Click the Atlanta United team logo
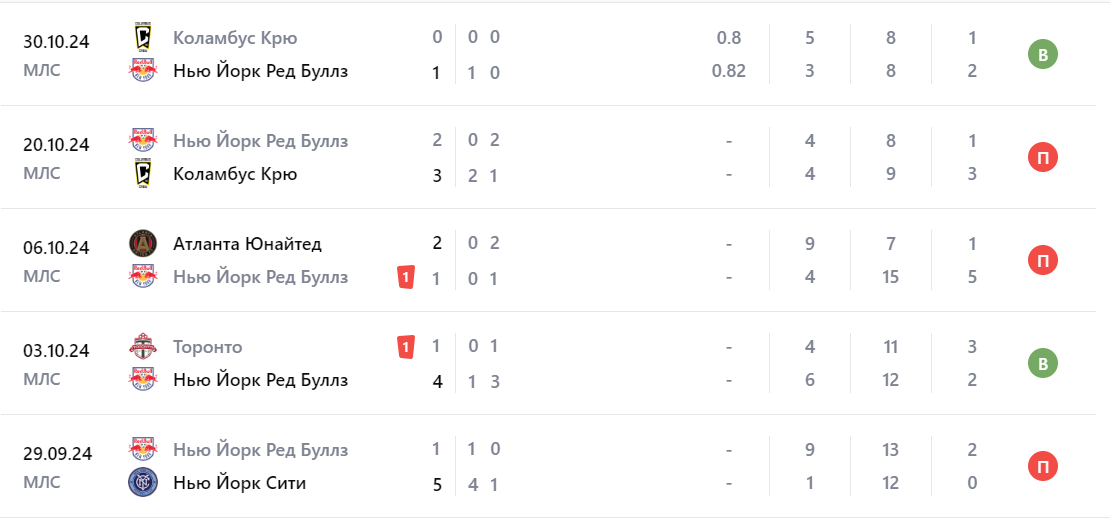This screenshot has height=520, width=1110. click(x=143, y=244)
